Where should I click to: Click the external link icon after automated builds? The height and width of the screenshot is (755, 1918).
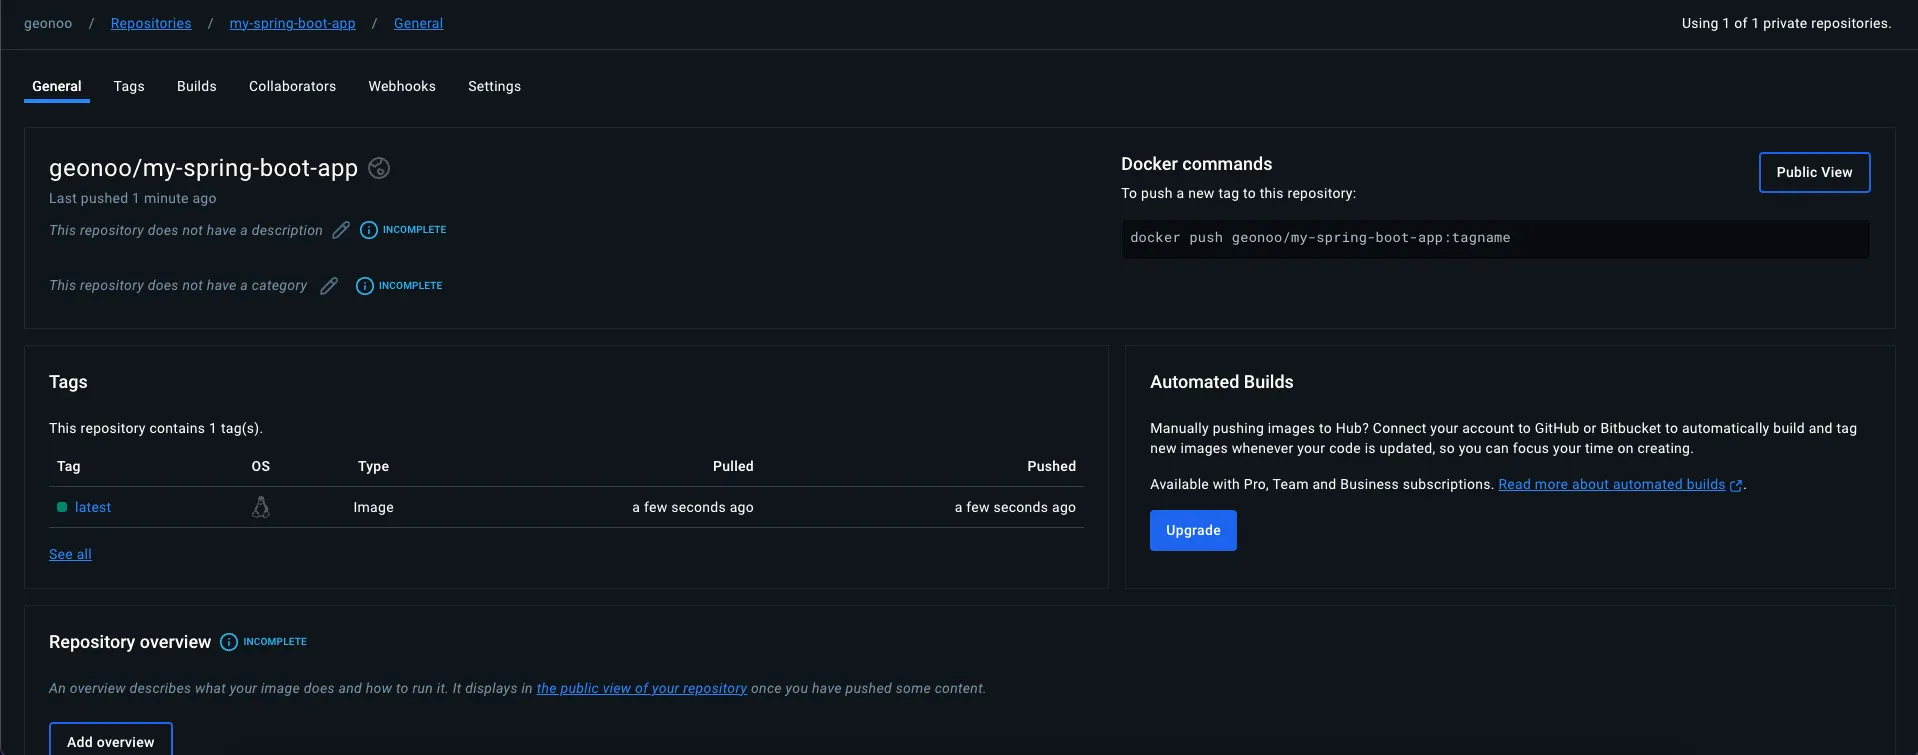tap(1736, 485)
